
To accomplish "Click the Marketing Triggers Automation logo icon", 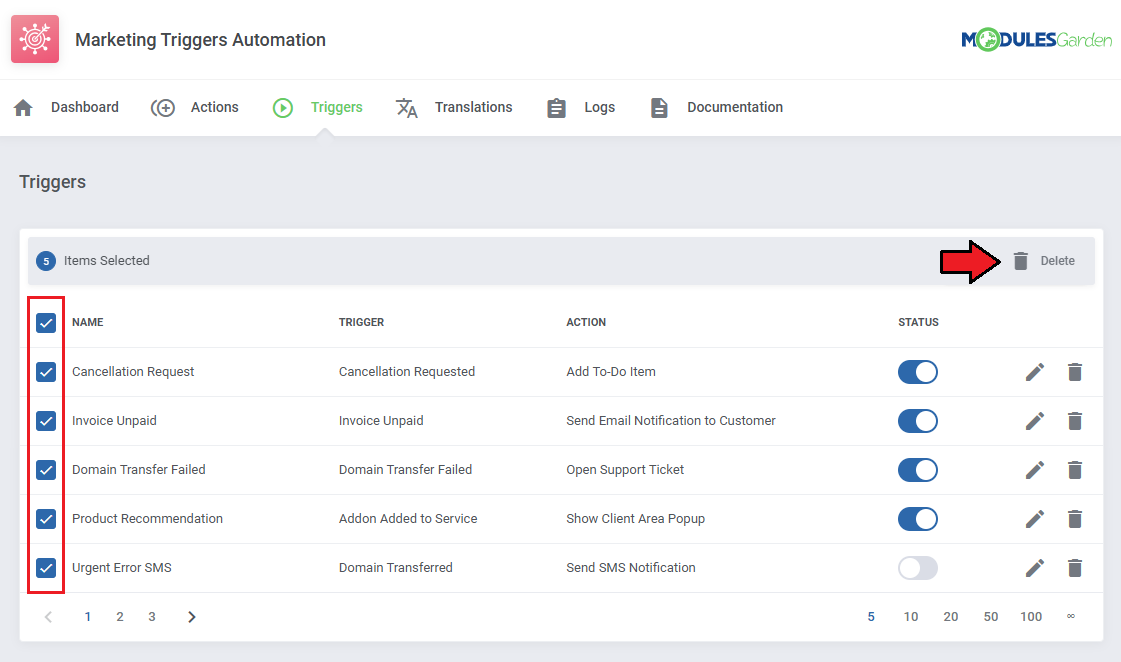I will (35, 39).
